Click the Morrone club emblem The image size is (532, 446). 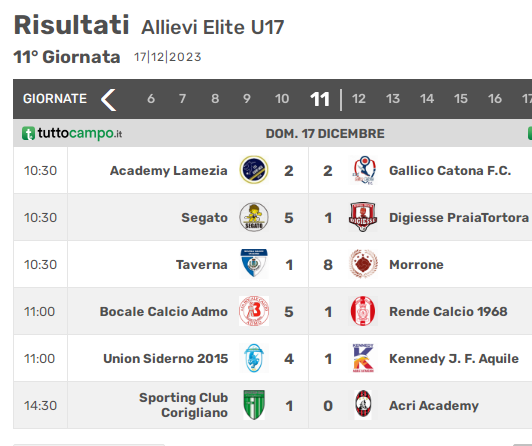pos(363,264)
